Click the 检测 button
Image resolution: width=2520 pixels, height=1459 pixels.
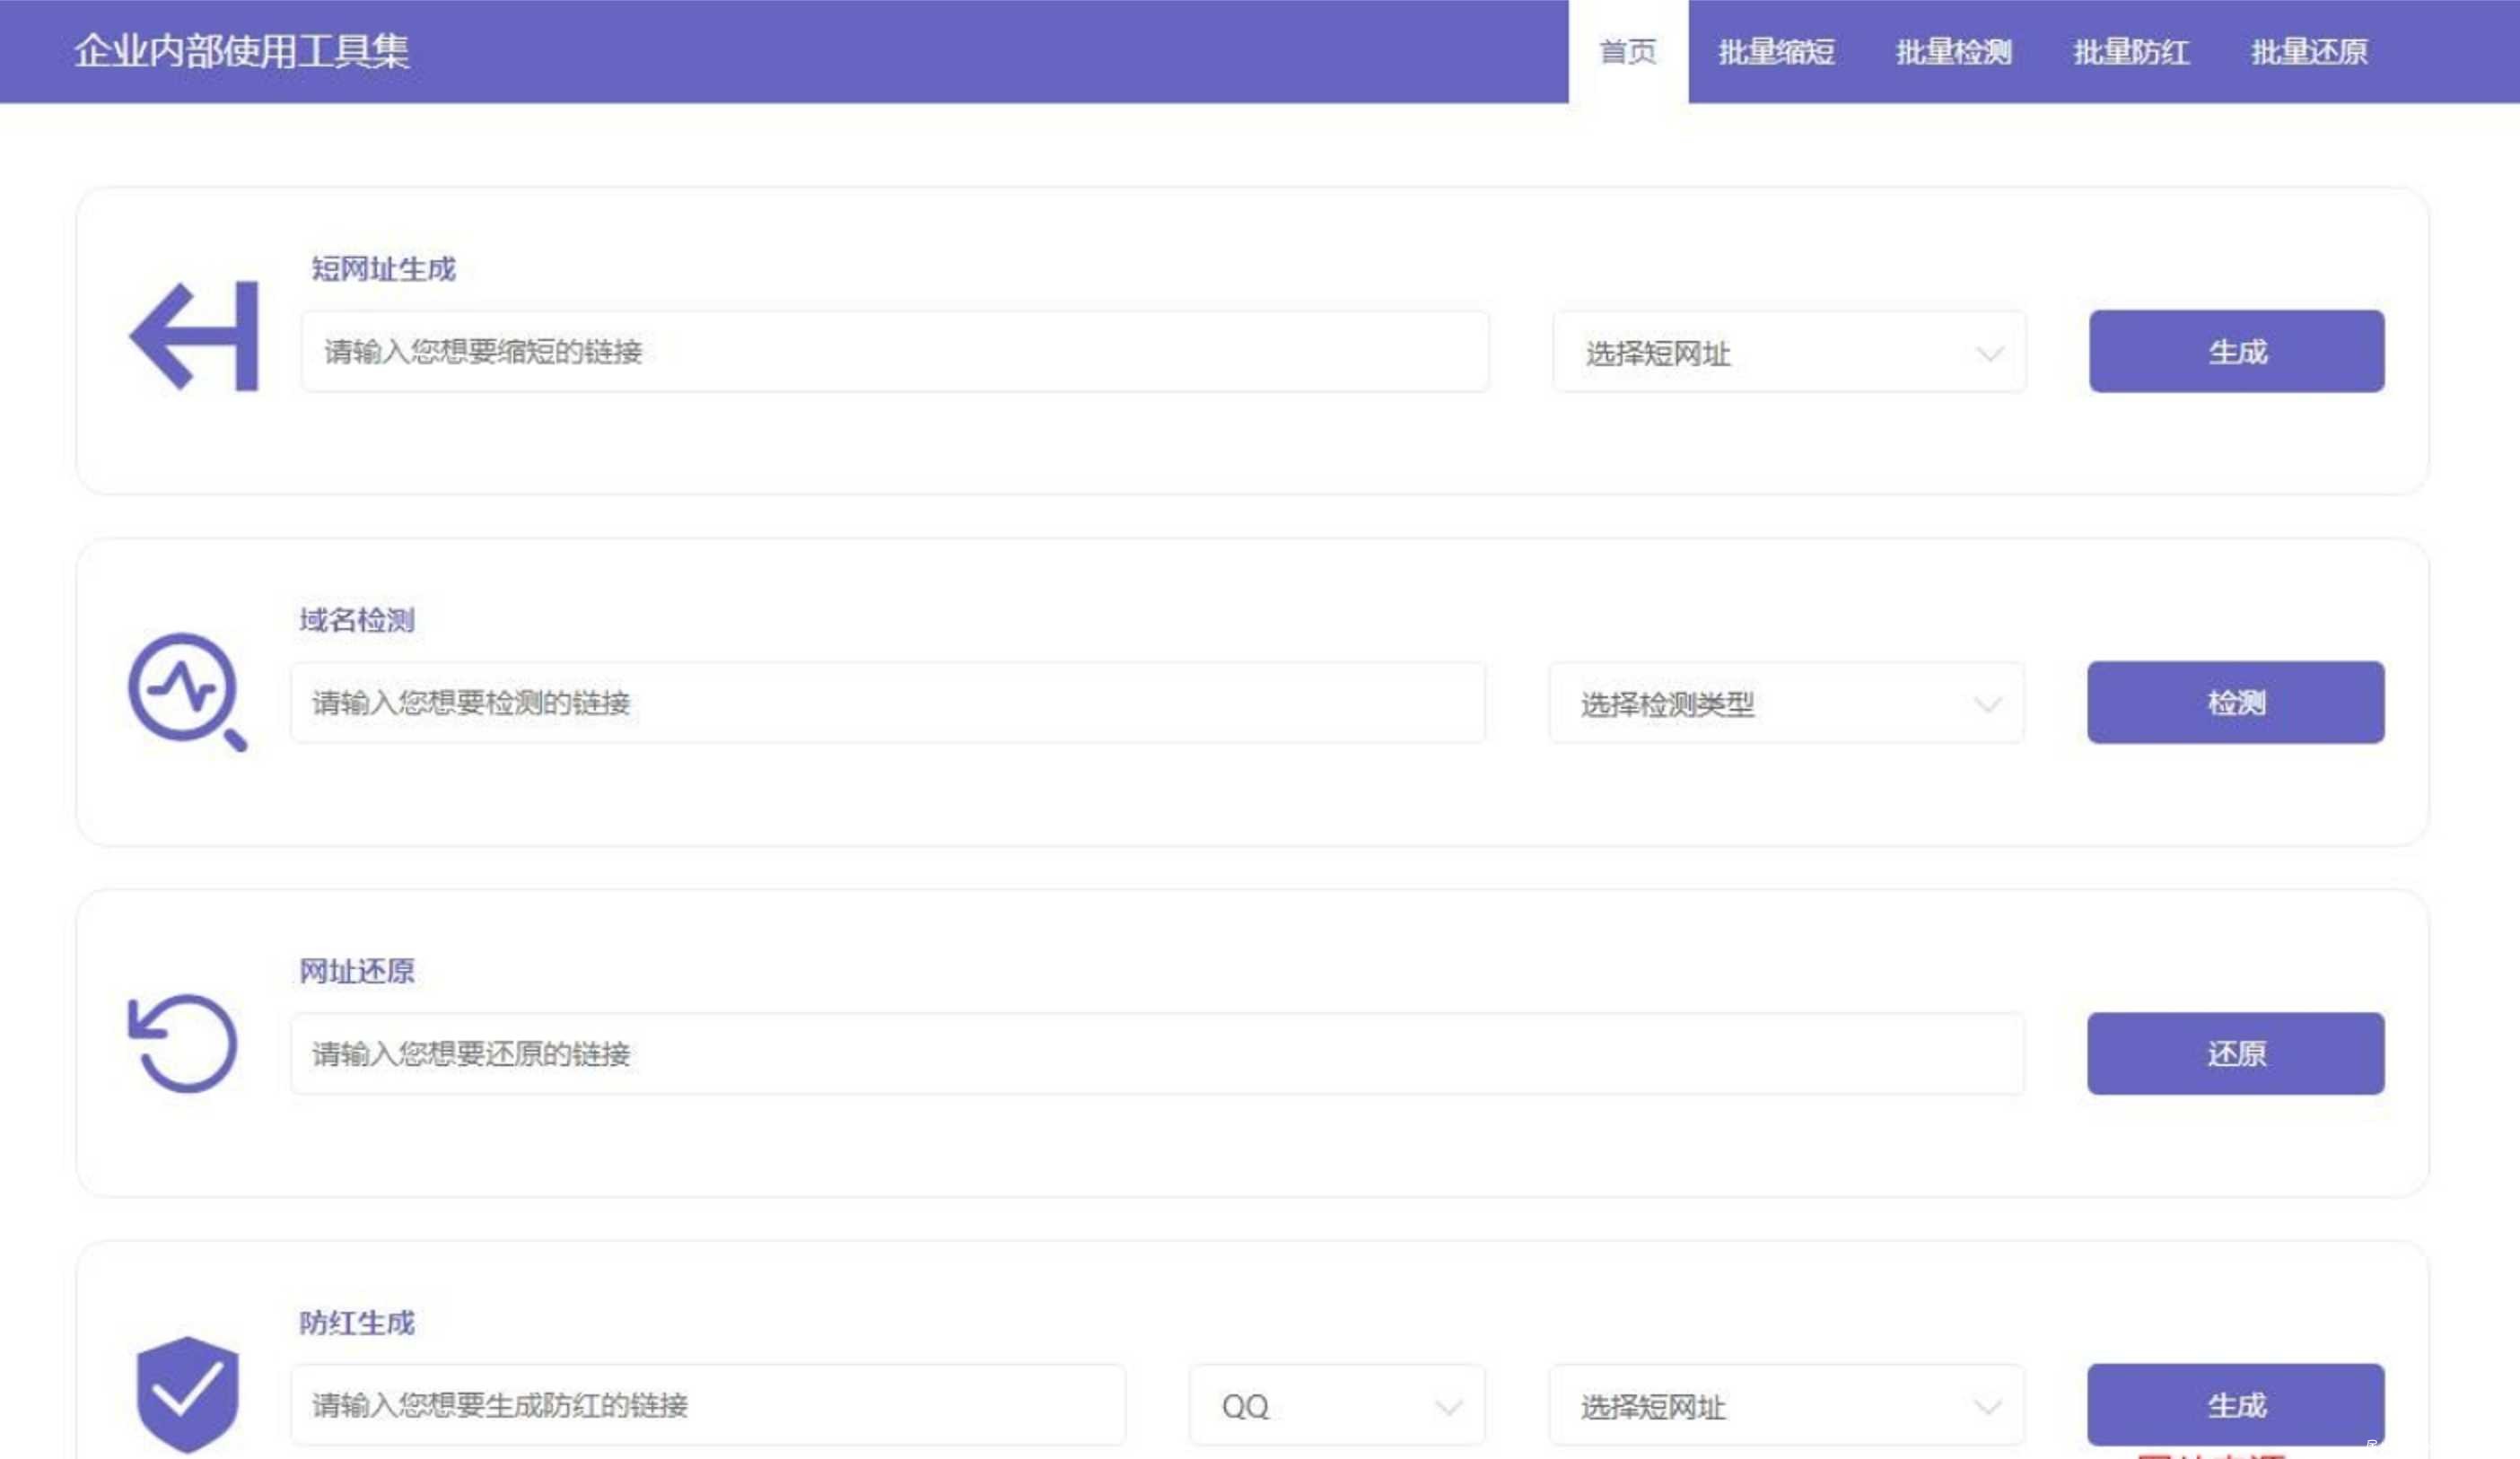[x=2236, y=702]
